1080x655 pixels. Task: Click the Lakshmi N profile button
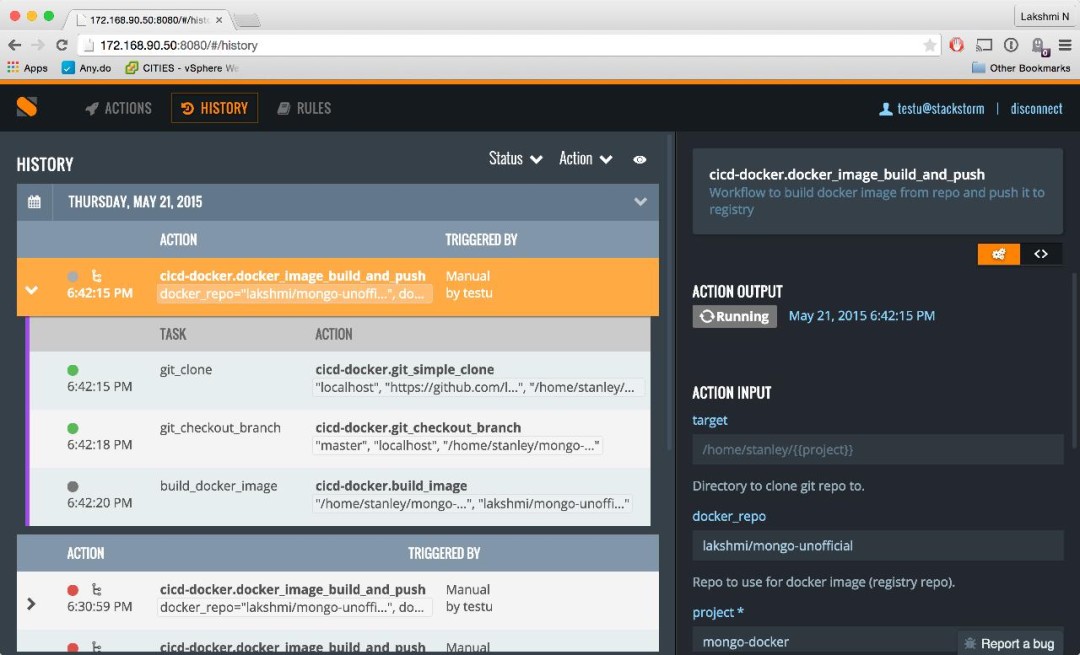point(1044,17)
